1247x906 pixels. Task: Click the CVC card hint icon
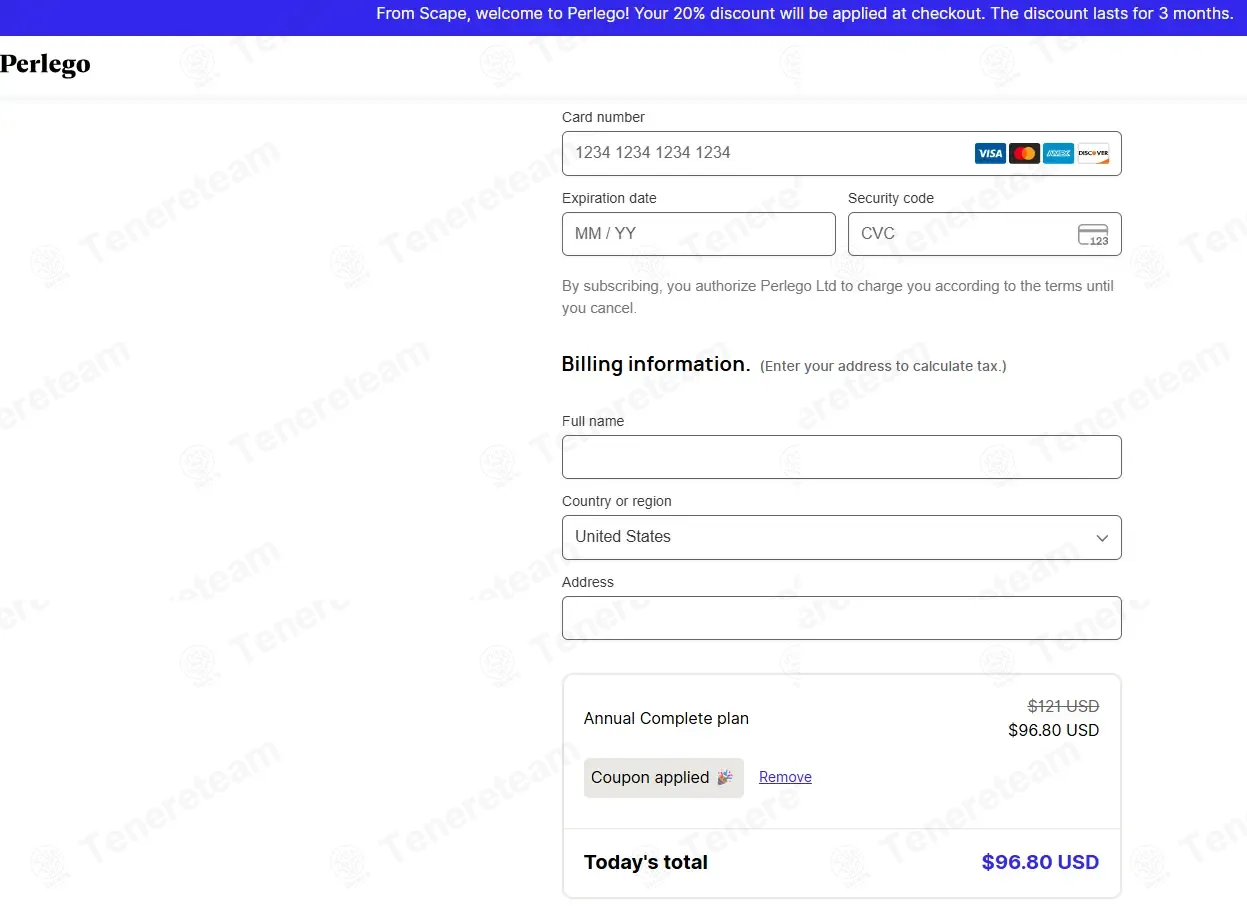point(1093,235)
